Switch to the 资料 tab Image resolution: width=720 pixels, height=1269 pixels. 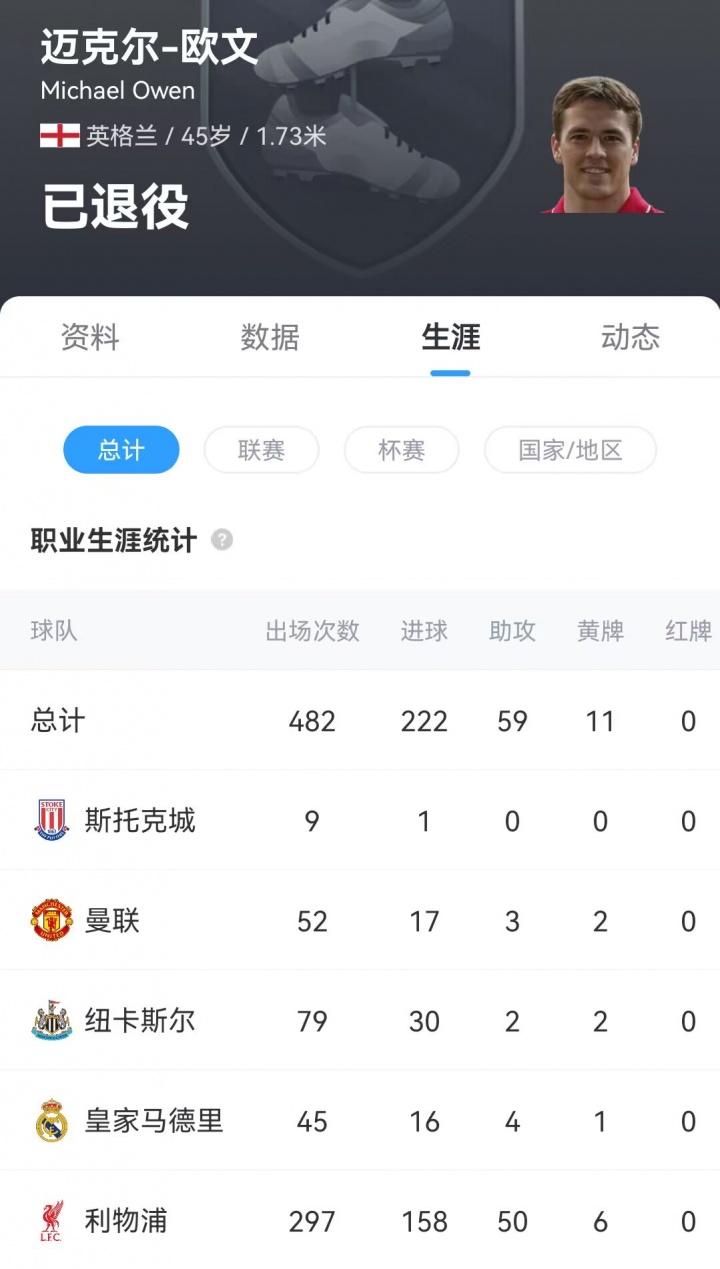[90, 338]
